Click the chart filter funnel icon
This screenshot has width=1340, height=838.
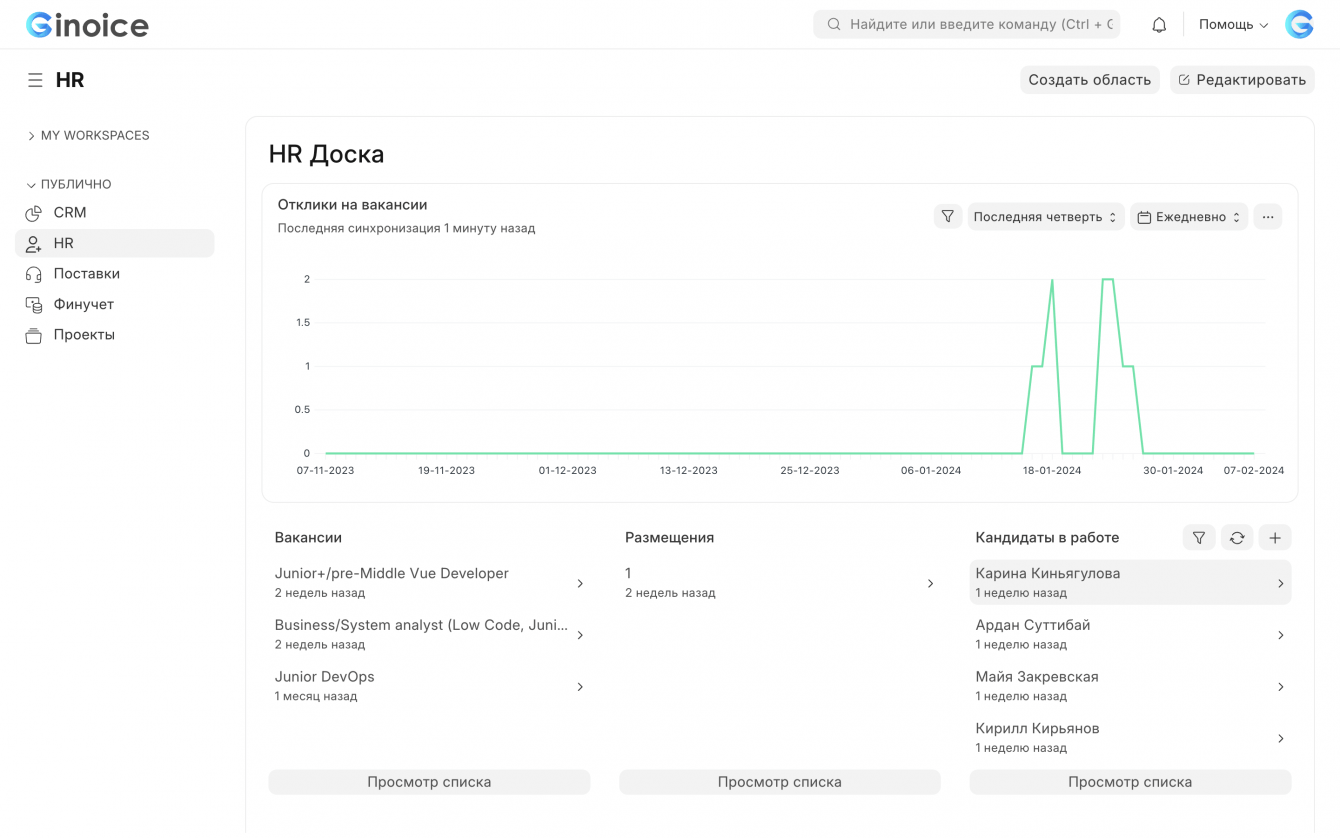[x=948, y=217]
